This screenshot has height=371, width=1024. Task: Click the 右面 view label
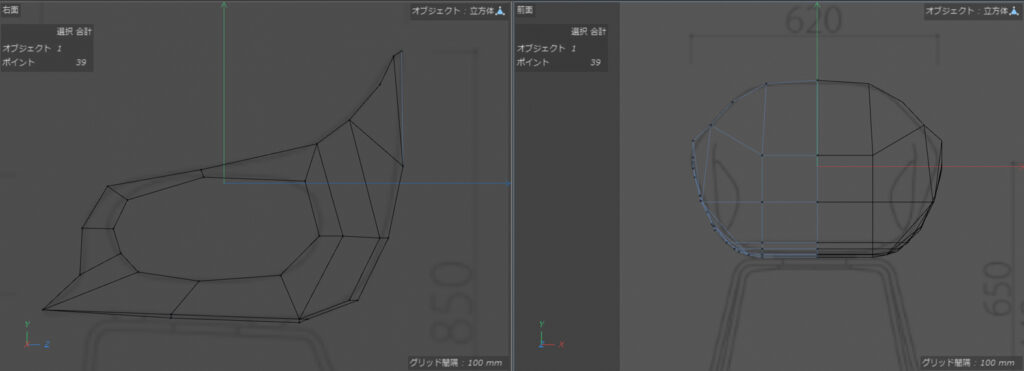tap(10, 10)
